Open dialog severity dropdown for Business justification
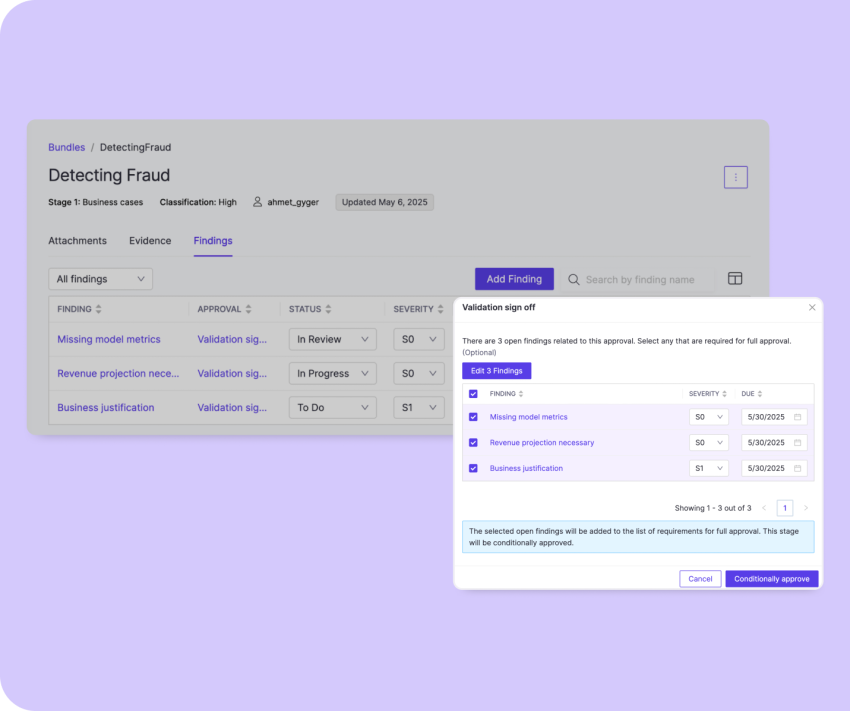Viewport: 850px width, 711px height. (x=709, y=468)
